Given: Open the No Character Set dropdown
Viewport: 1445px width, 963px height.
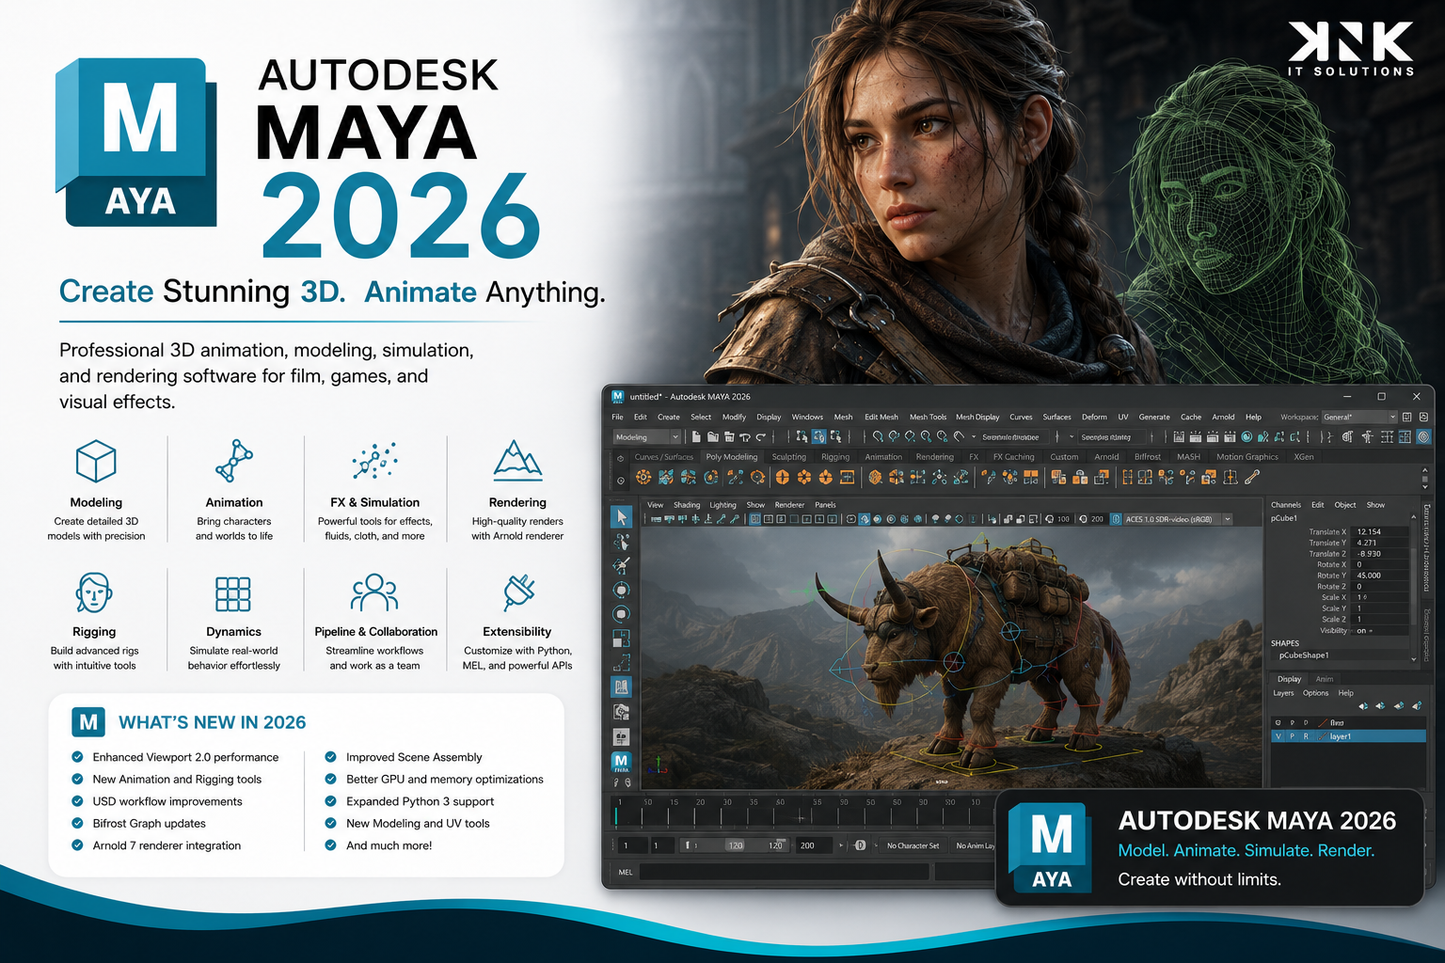Looking at the screenshot, I should (912, 845).
